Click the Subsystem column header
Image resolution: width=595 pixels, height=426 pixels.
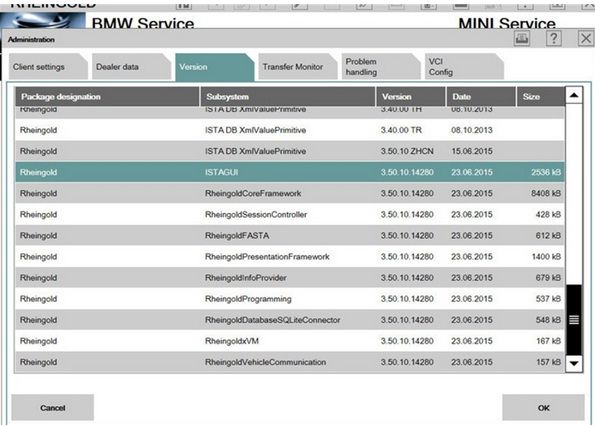(288, 97)
